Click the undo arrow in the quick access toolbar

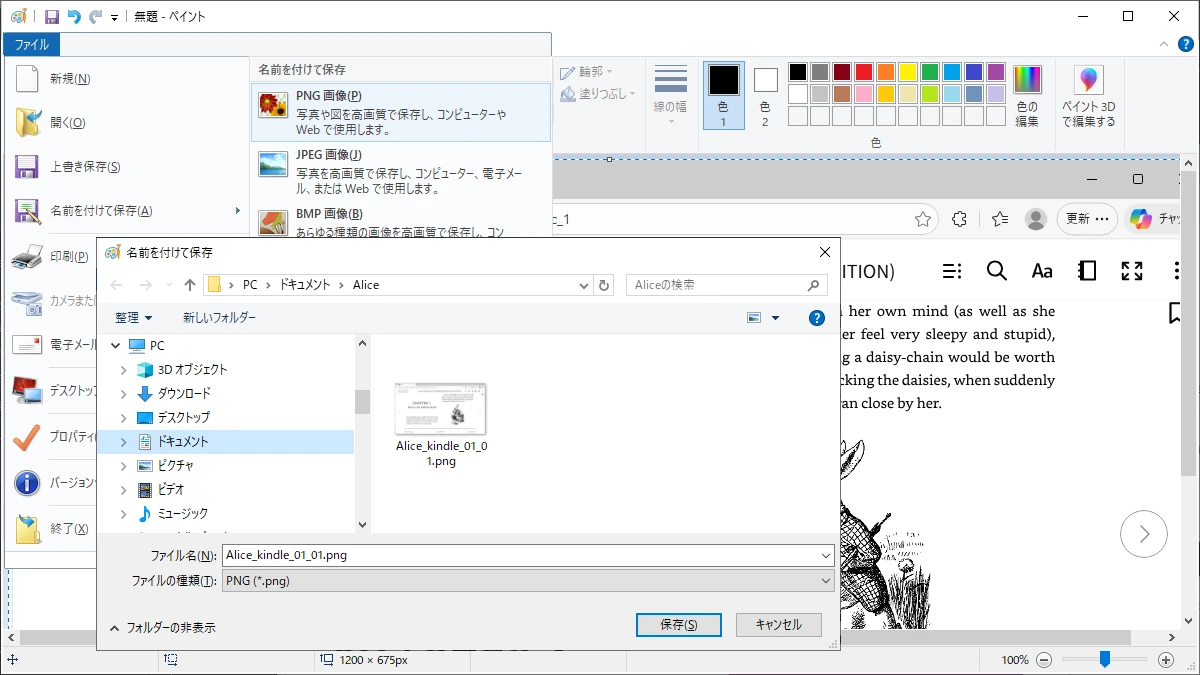click(x=74, y=17)
